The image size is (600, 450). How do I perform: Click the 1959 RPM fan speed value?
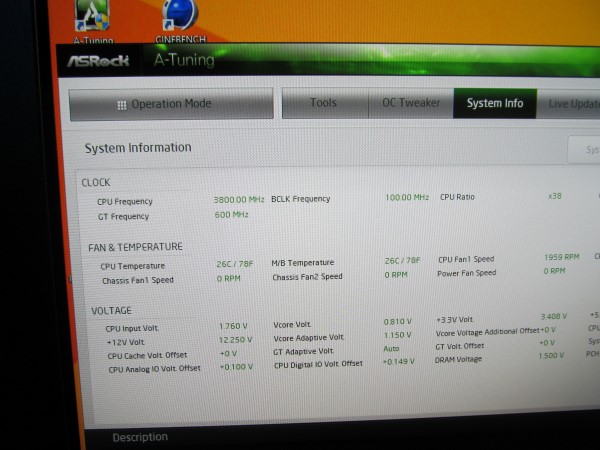(562, 257)
